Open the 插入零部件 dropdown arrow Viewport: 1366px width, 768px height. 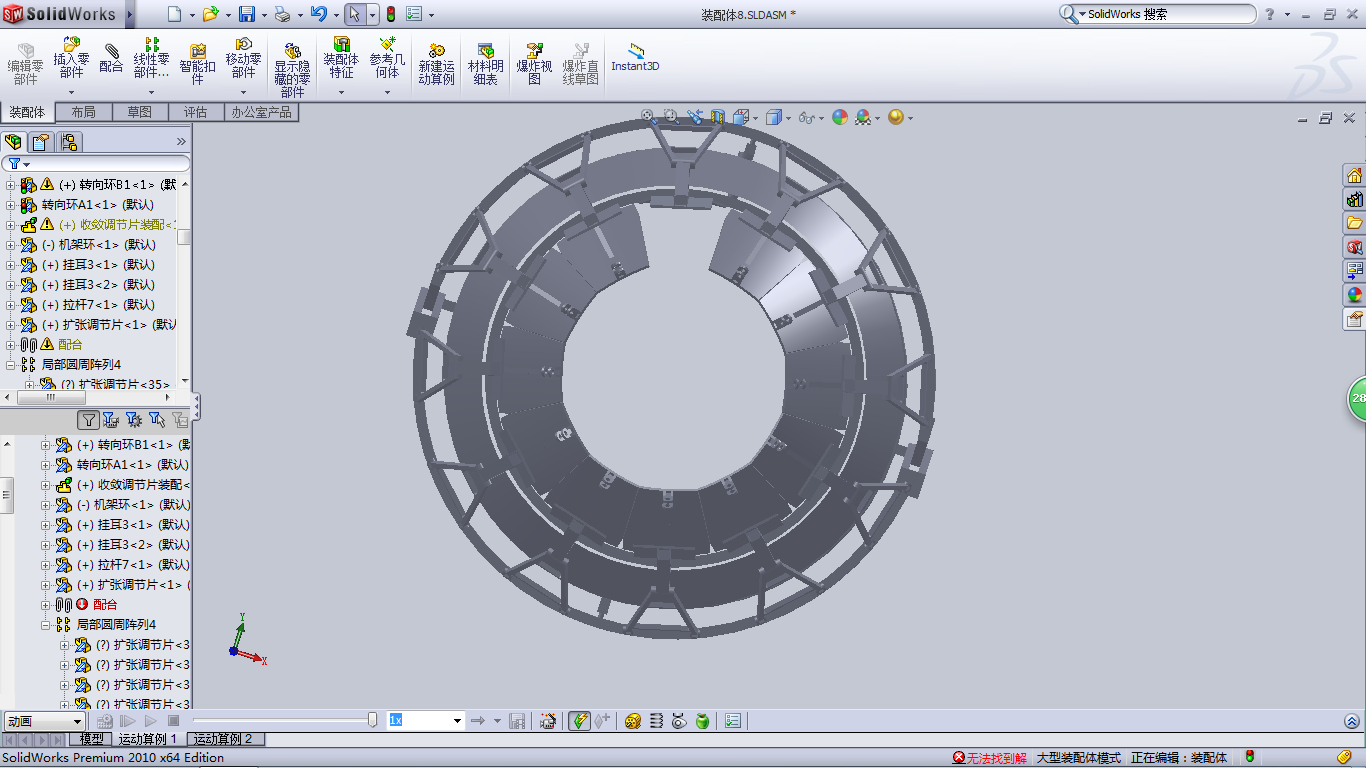coord(71,93)
